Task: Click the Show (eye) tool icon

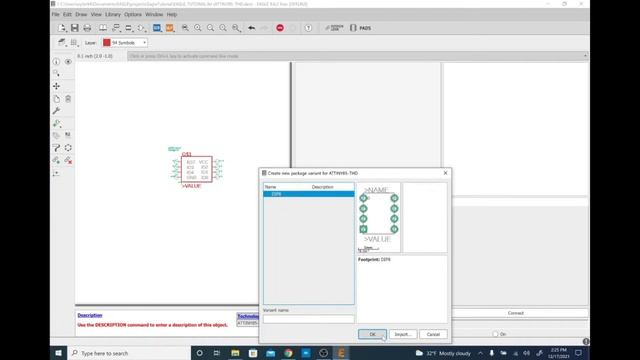Action: click(x=68, y=62)
